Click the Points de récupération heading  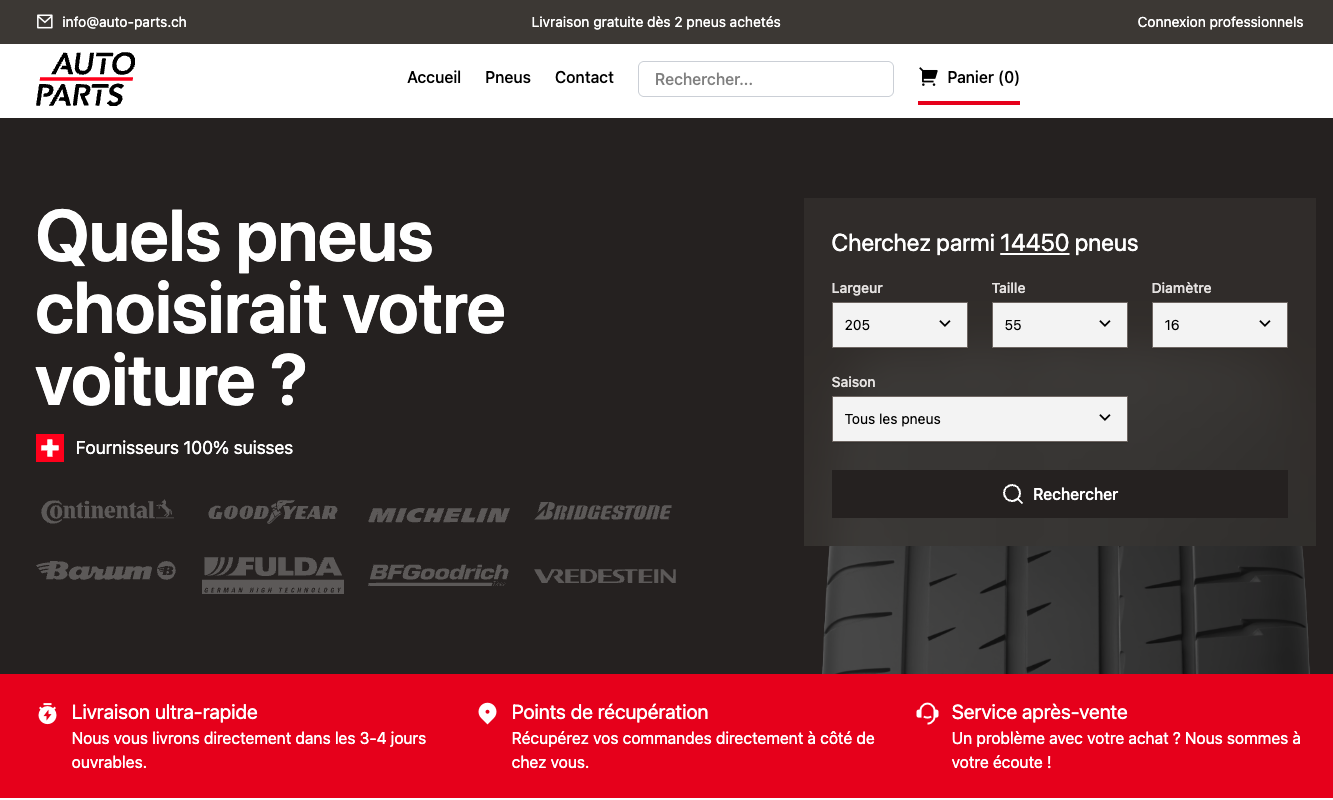click(x=610, y=712)
